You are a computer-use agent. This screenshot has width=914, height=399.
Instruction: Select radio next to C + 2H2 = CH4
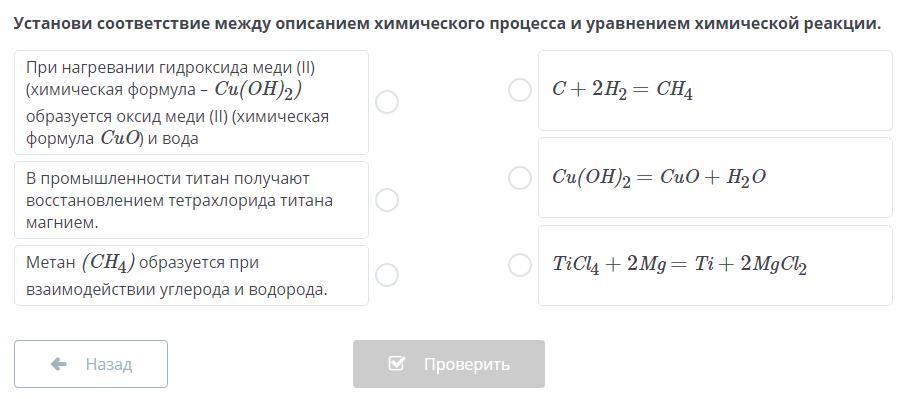pyautogui.click(x=519, y=90)
